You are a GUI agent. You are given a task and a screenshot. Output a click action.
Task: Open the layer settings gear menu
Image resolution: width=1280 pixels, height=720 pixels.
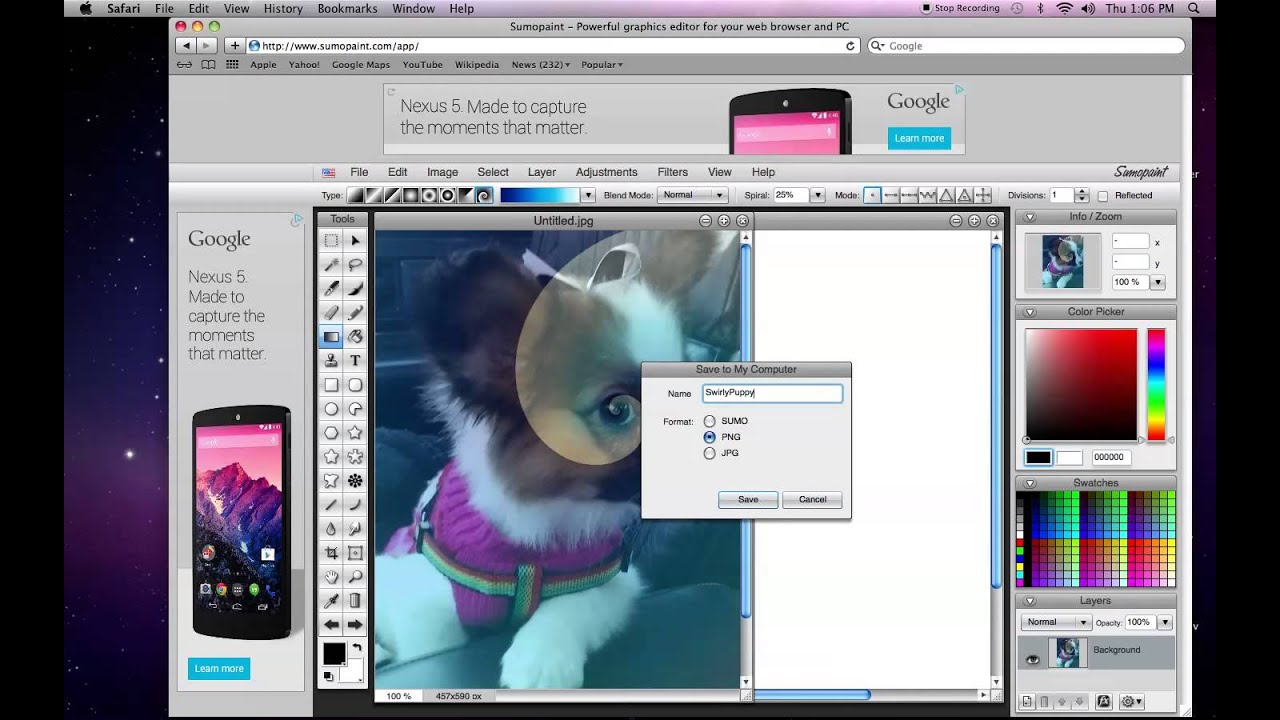[1132, 702]
